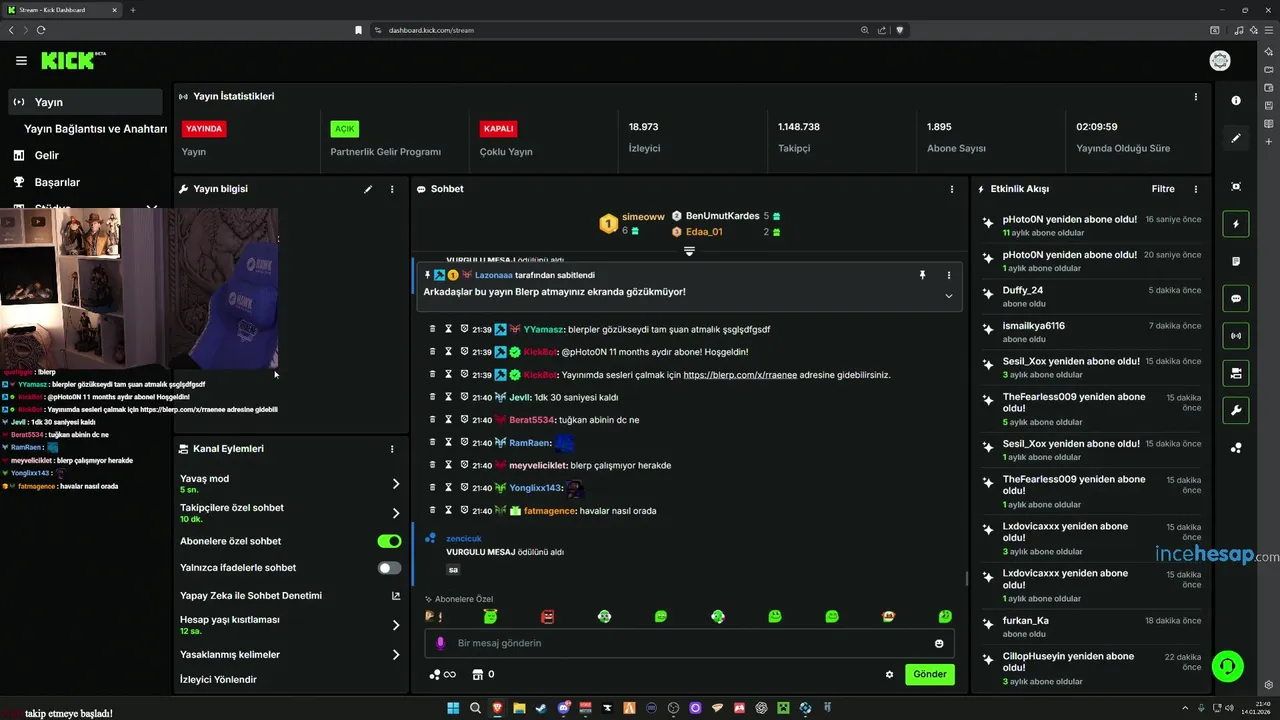The width and height of the screenshot is (1280, 720).
Task: Open the green headset support button
Action: click(1227, 665)
